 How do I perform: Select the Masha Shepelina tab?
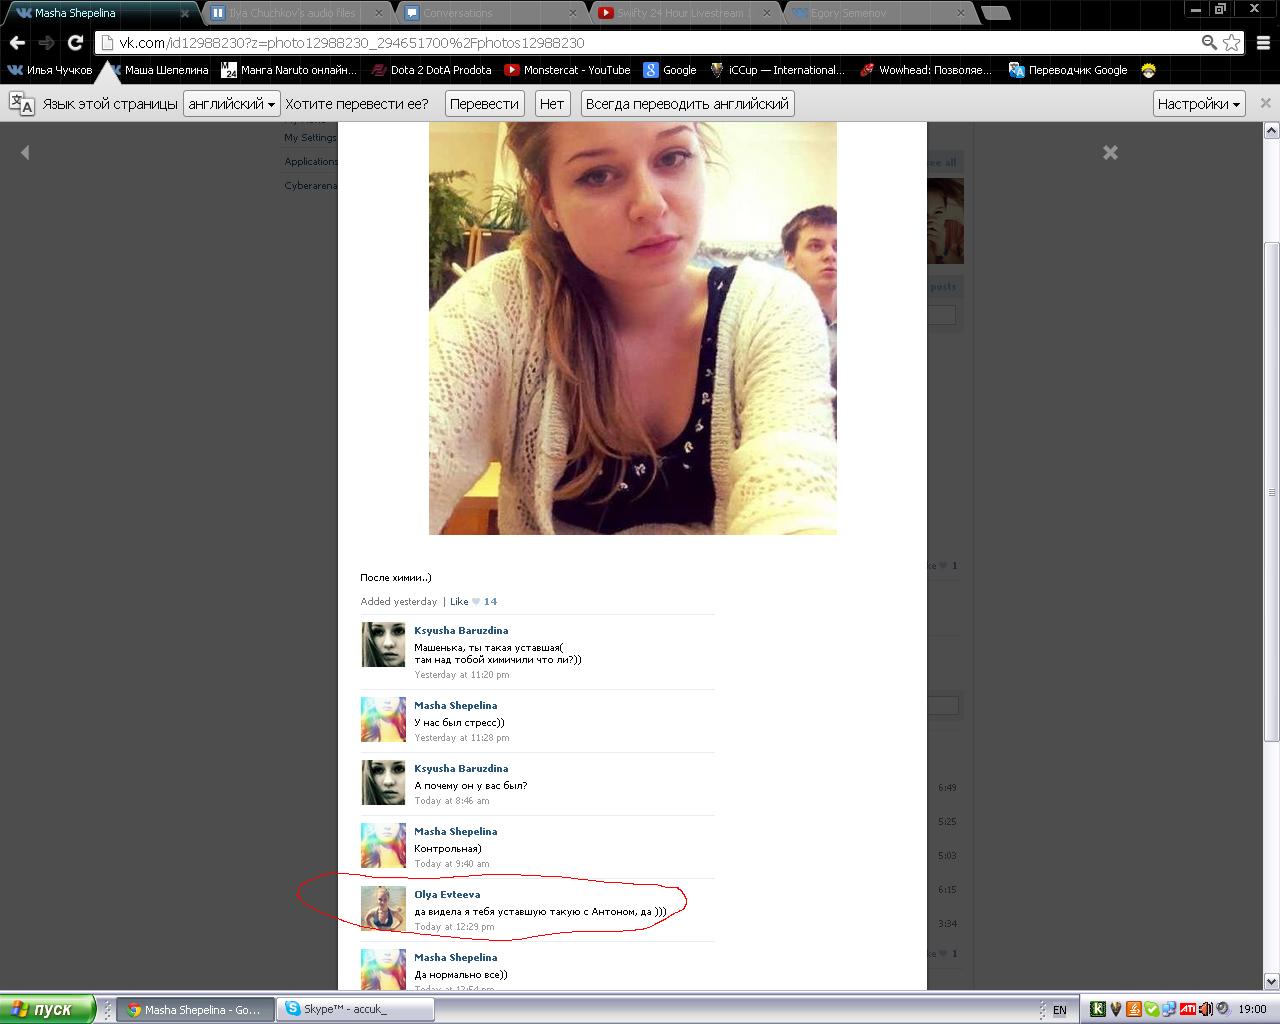click(x=100, y=13)
